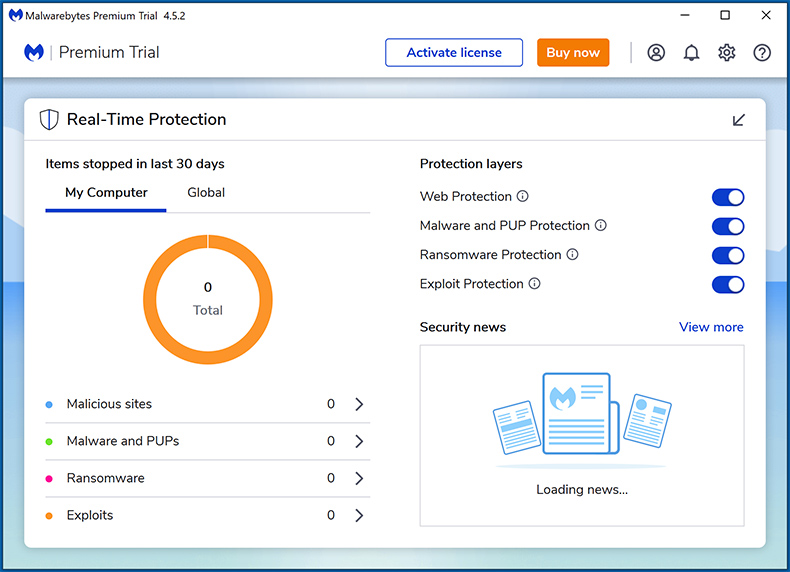Click the Loading news... text
790x572 pixels.
click(x=582, y=489)
